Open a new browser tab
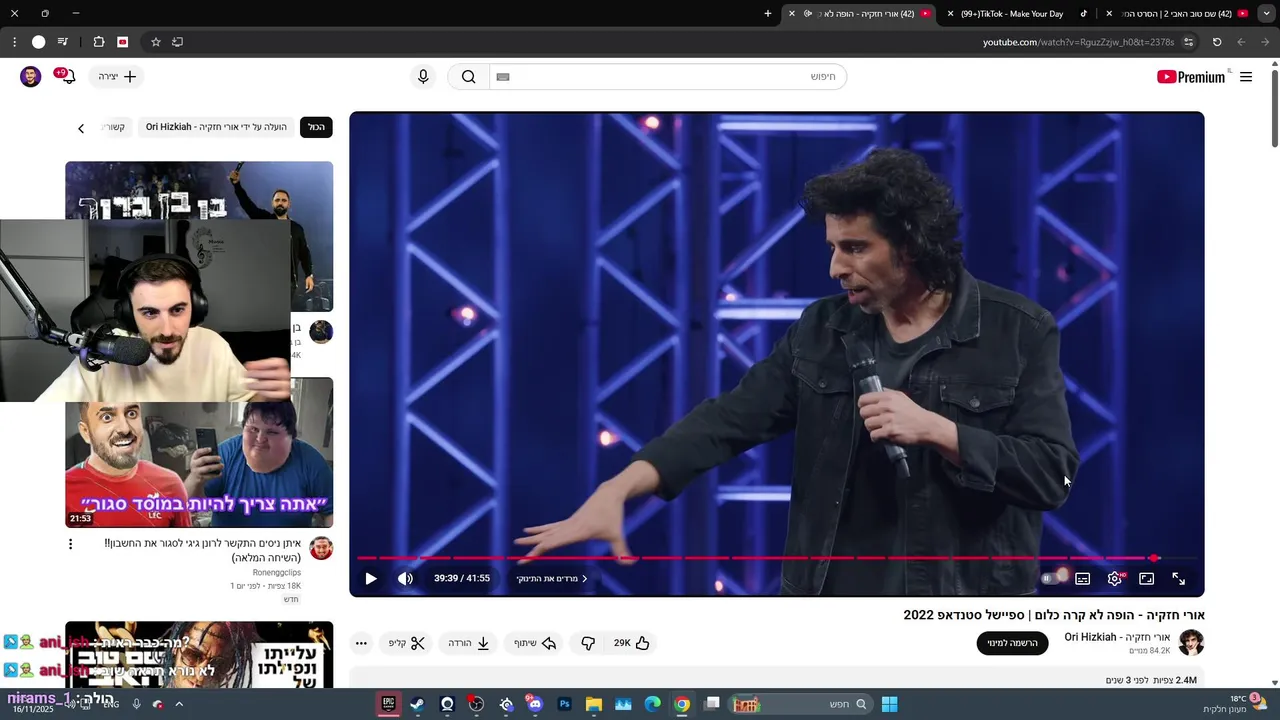 click(x=768, y=14)
